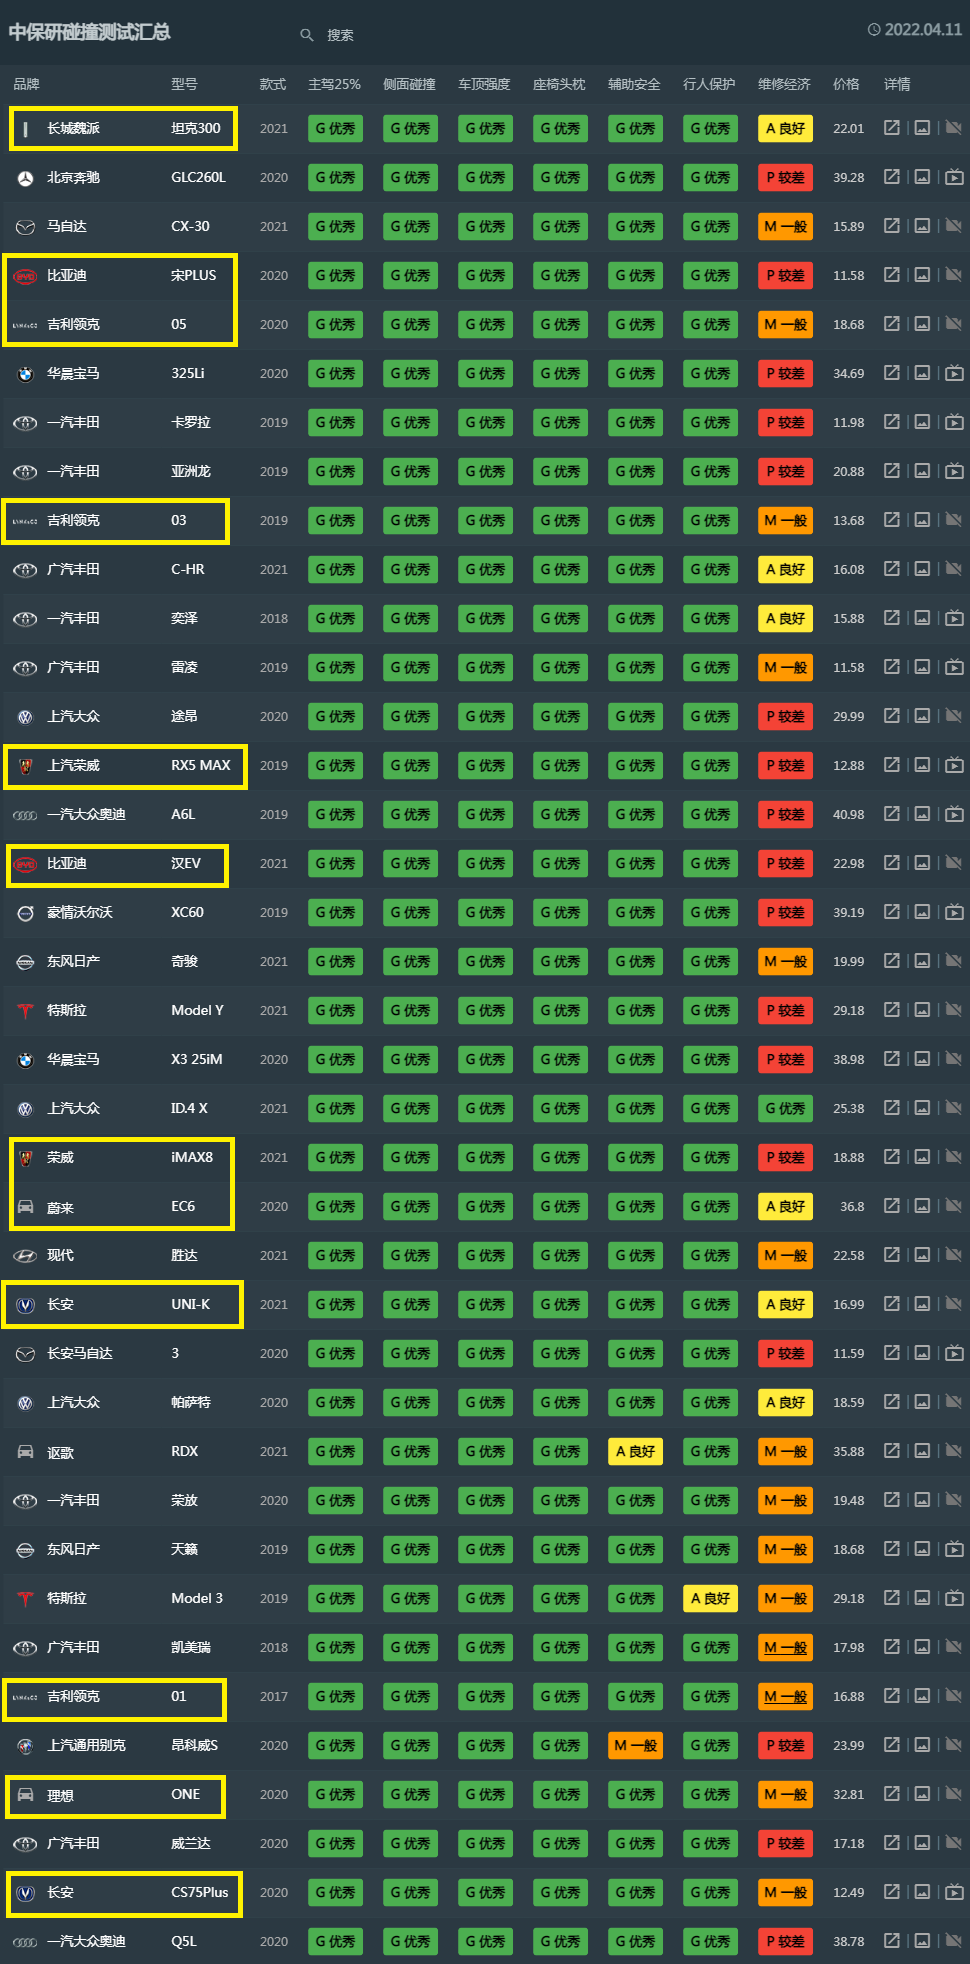This screenshot has width=970, height=1964.
Task: Open the detail link icon for 卡罗拉
Action: pyautogui.click(x=891, y=422)
